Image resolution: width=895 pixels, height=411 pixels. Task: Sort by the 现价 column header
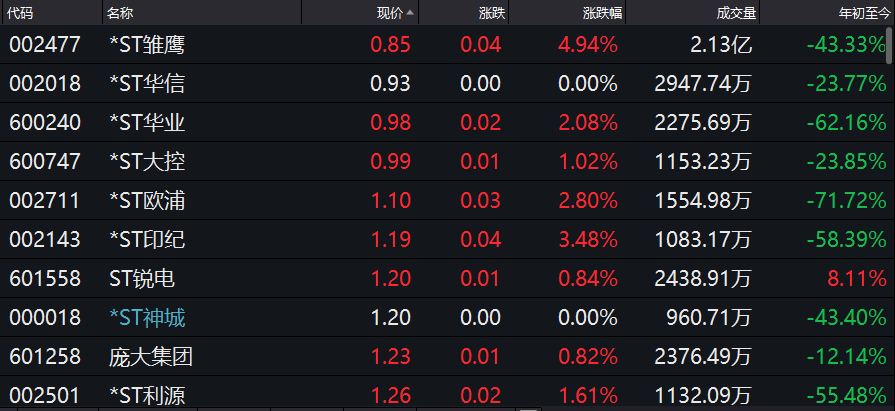coord(390,13)
